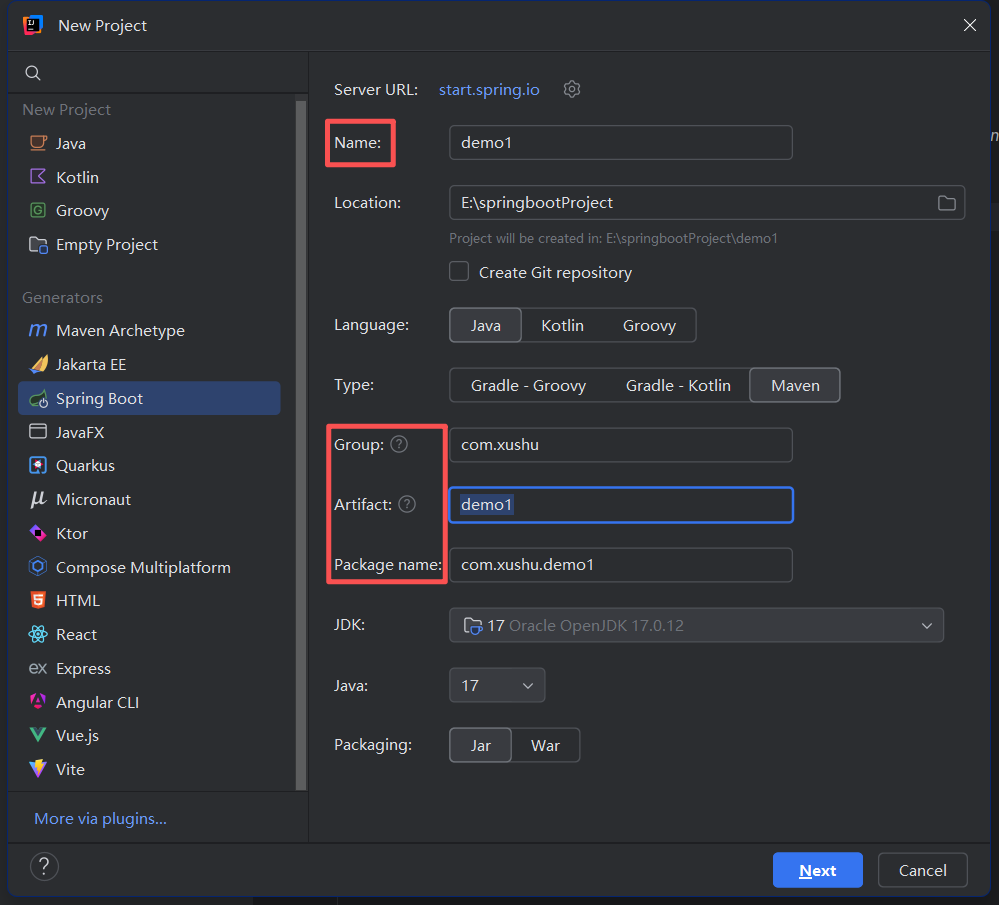Click the Kotlin logo icon
This screenshot has height=905, width=999.
[x=38, y=177]
